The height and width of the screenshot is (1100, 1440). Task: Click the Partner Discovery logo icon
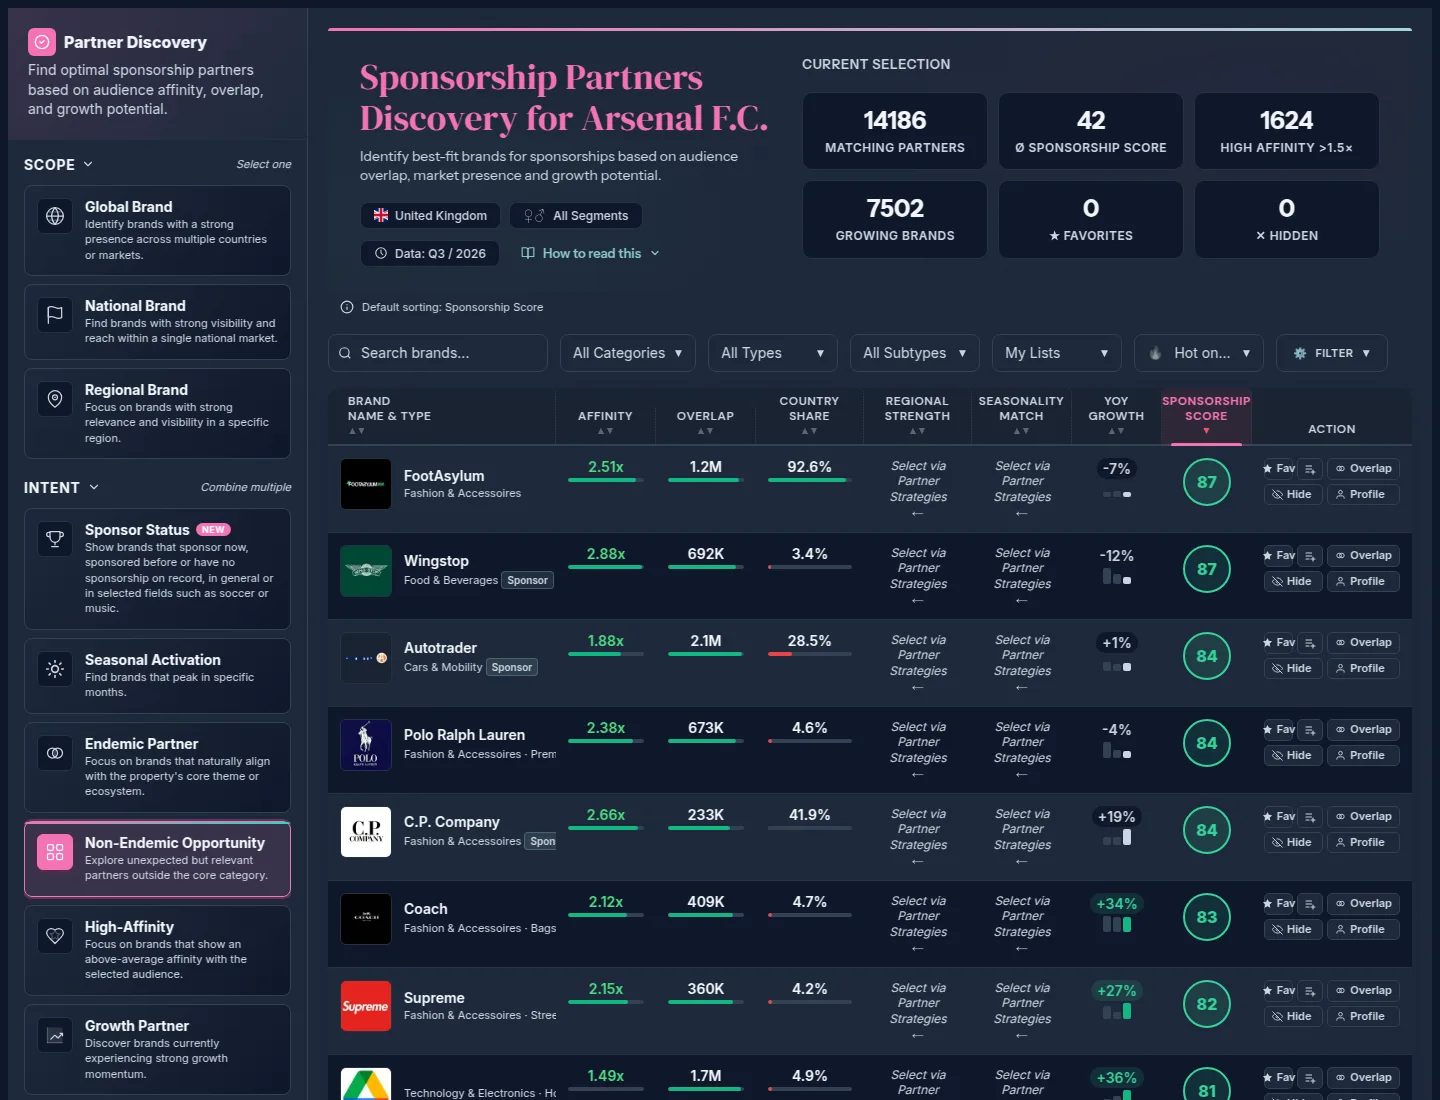[42, 42]
